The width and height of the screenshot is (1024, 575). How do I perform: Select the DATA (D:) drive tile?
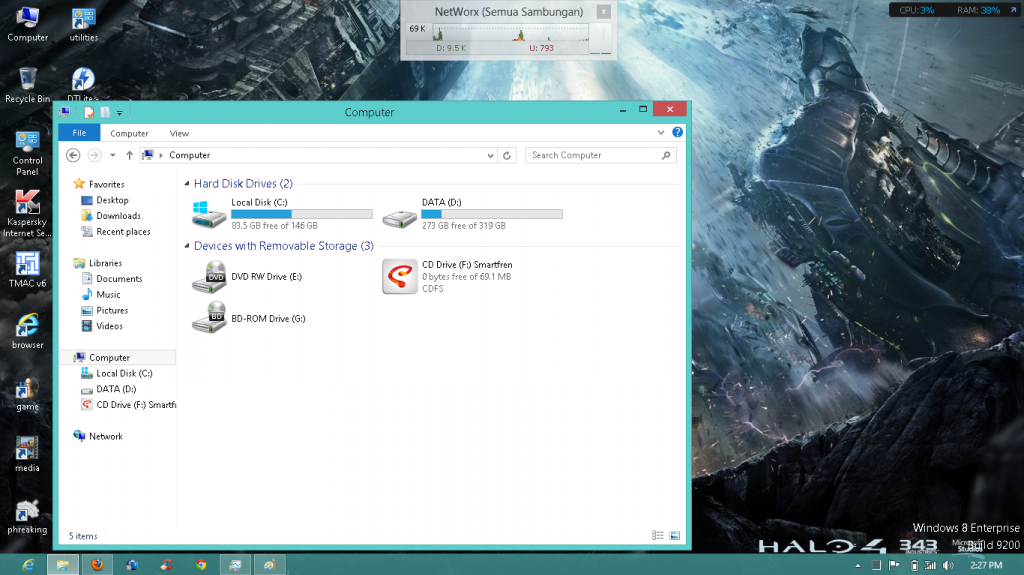[x=472, y=214]
